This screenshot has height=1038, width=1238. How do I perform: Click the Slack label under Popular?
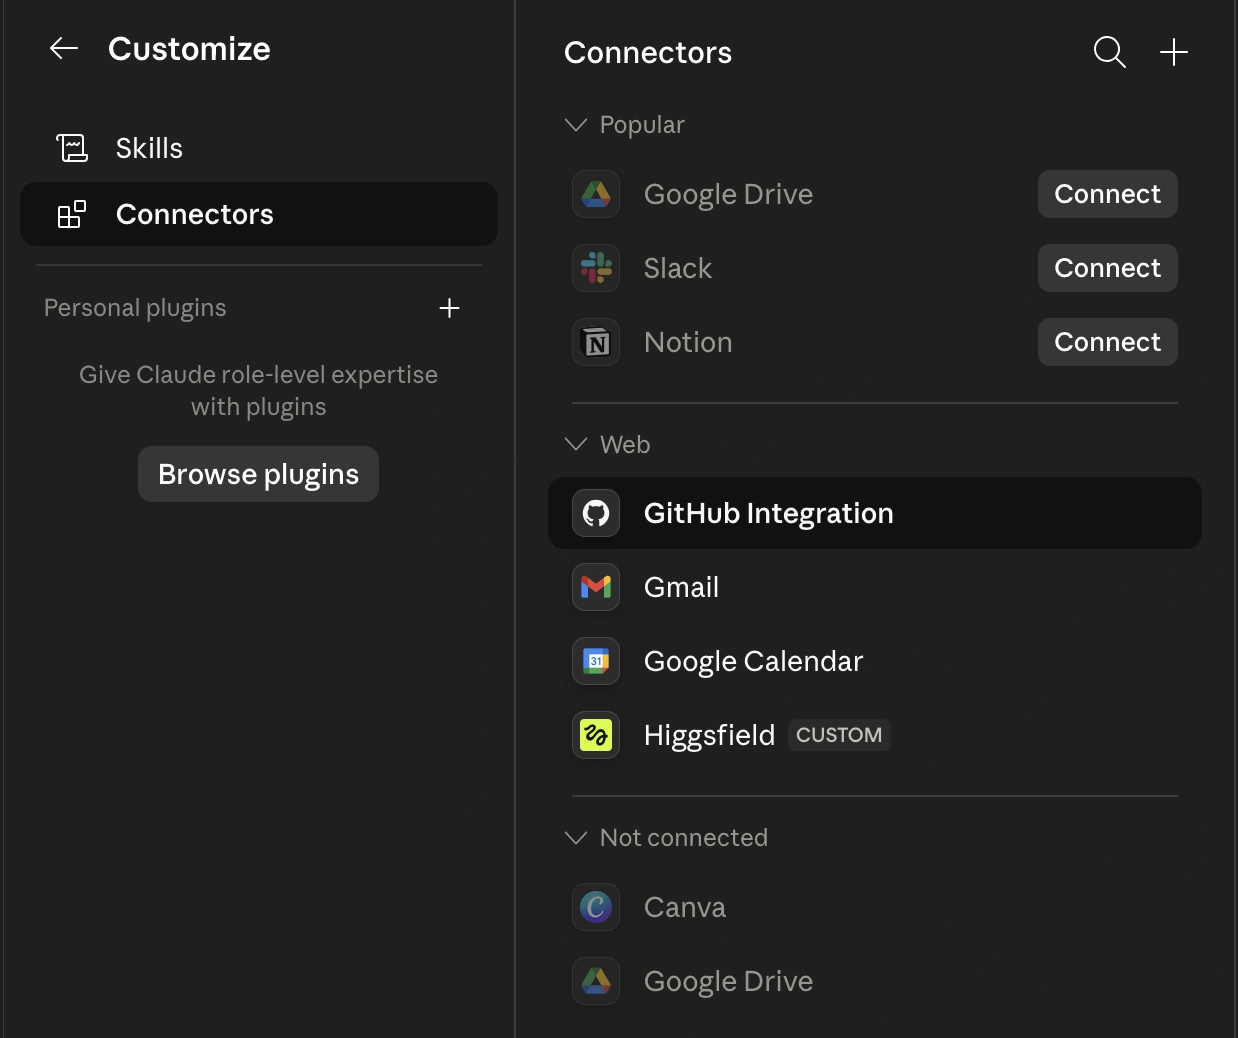pos(678,268)
